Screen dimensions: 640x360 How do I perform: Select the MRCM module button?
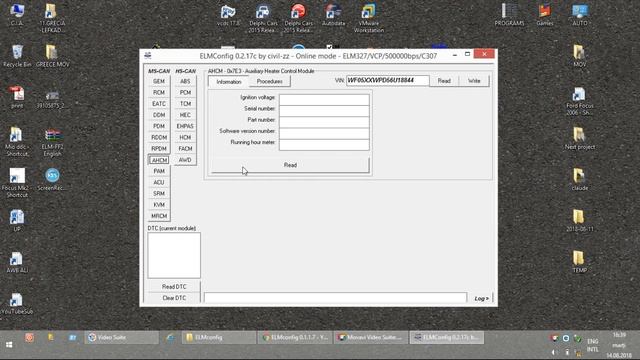point(159,216)
